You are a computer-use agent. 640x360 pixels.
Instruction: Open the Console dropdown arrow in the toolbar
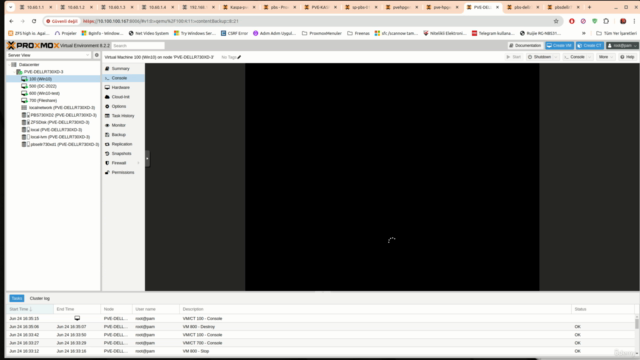point(590,57)
